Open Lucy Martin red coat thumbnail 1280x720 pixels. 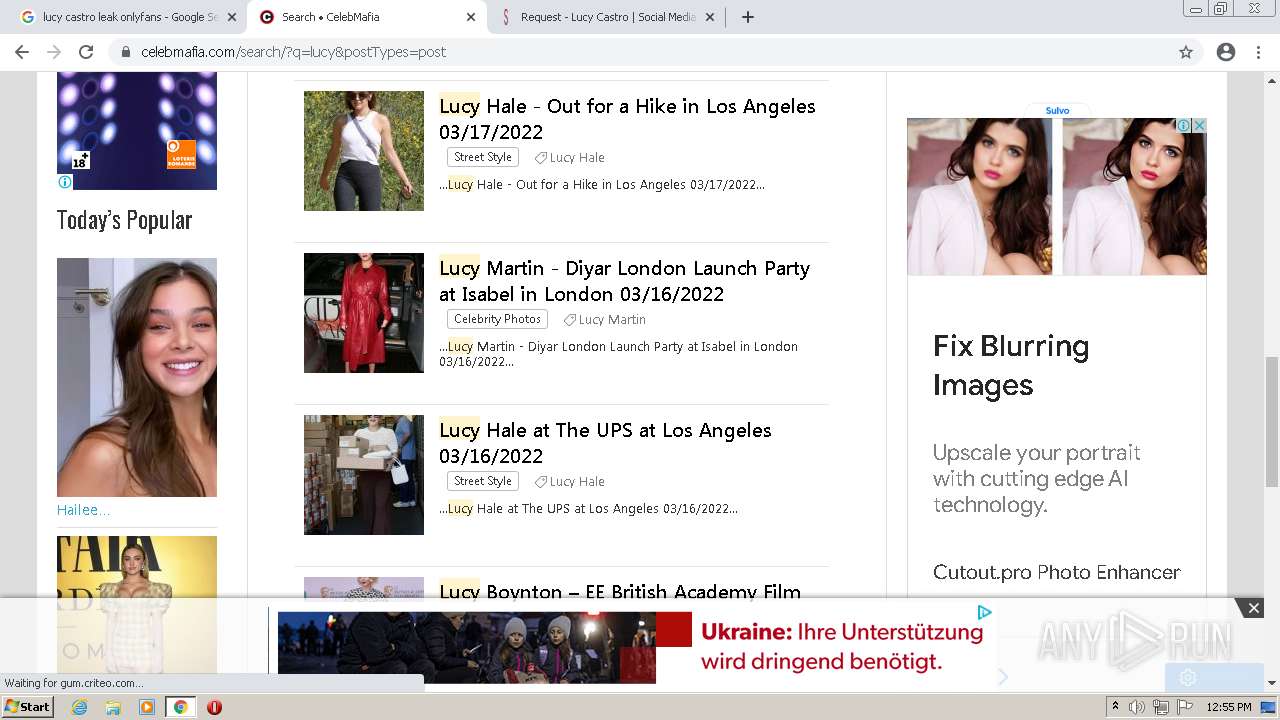tap(364, 313)
